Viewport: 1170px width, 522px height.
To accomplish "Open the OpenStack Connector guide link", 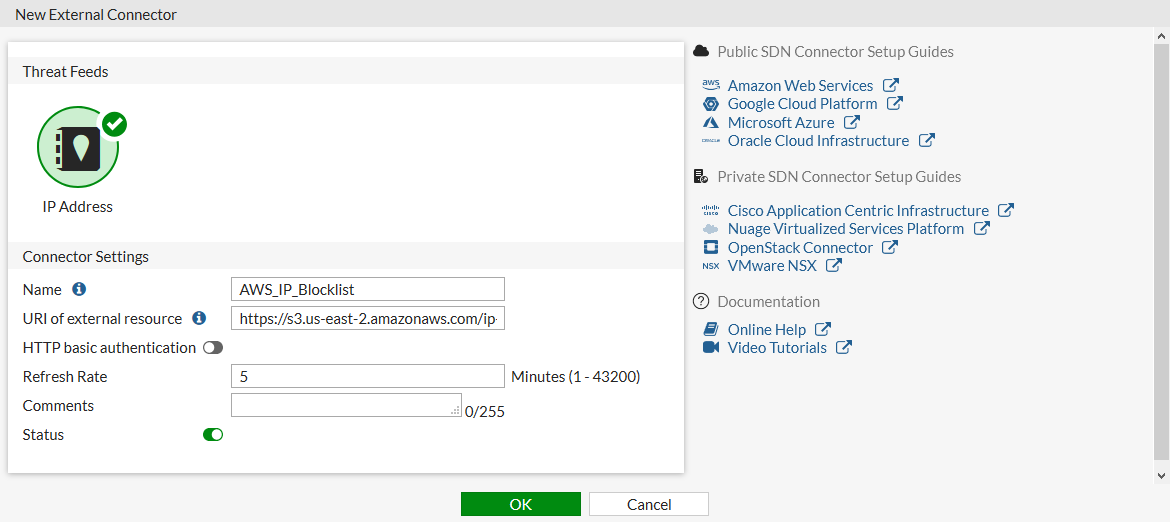I will coord(800,248).
